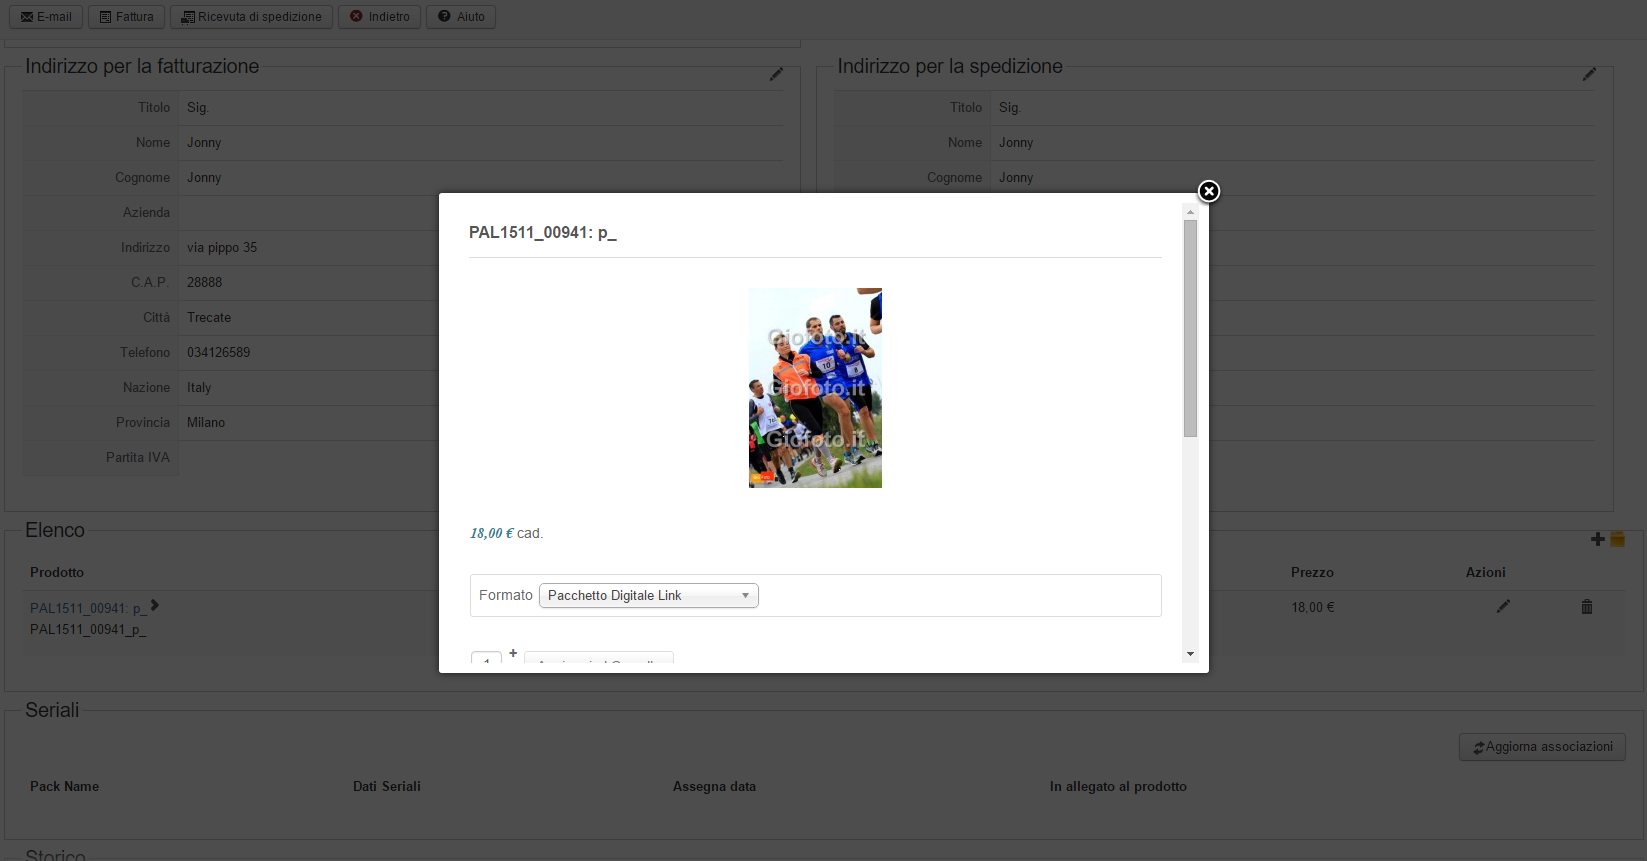Click the Elenco section heading
Image resolution: width=1647 pixels, height=861 pixels.
coord(55,530)
